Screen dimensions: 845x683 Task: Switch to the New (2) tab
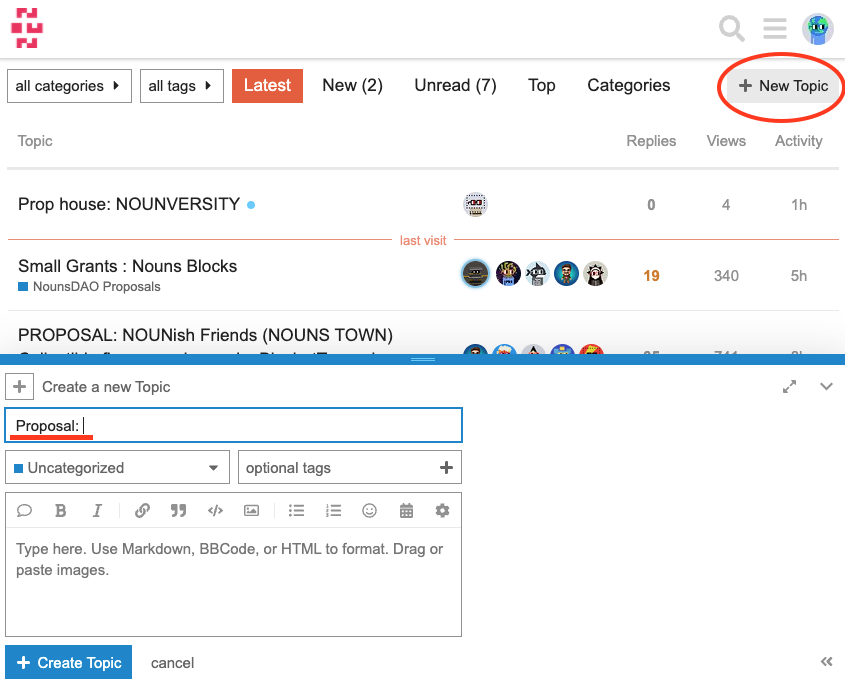352,85
